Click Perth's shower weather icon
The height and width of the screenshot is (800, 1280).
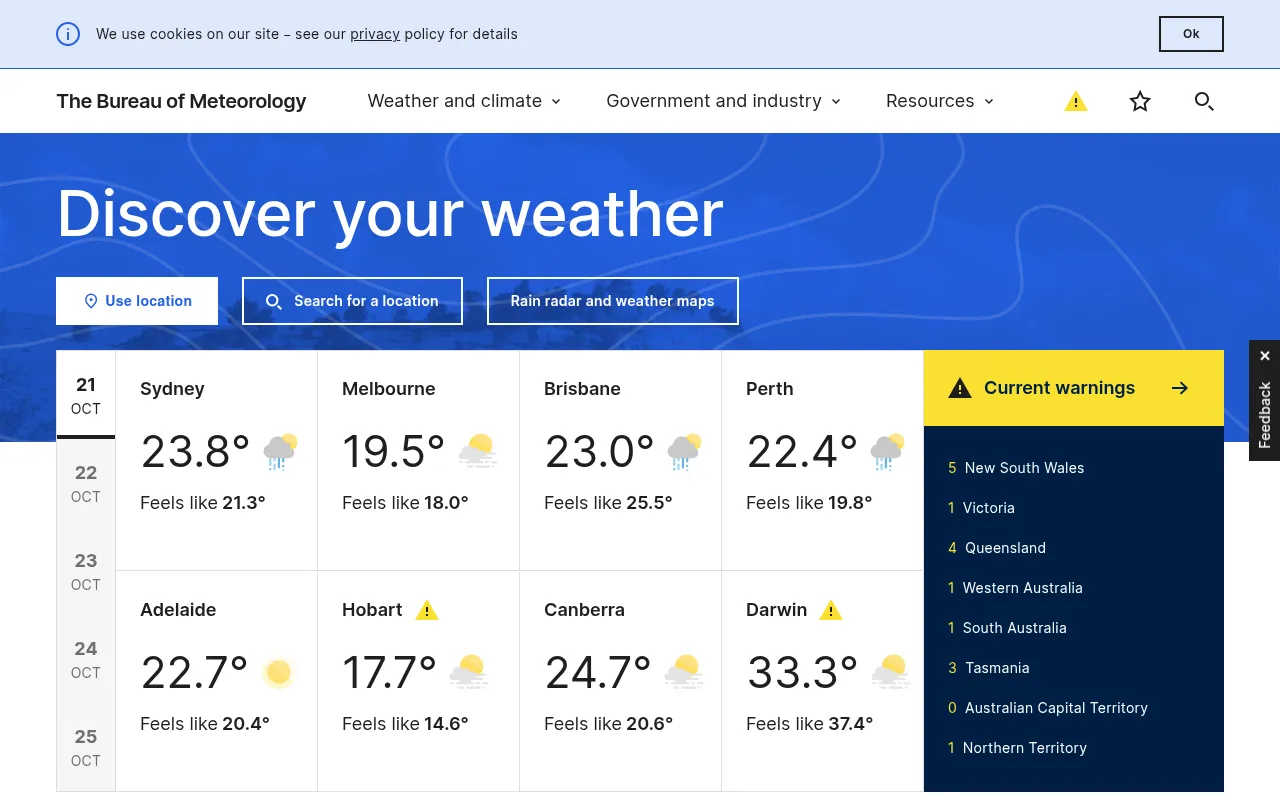[888, 452]
